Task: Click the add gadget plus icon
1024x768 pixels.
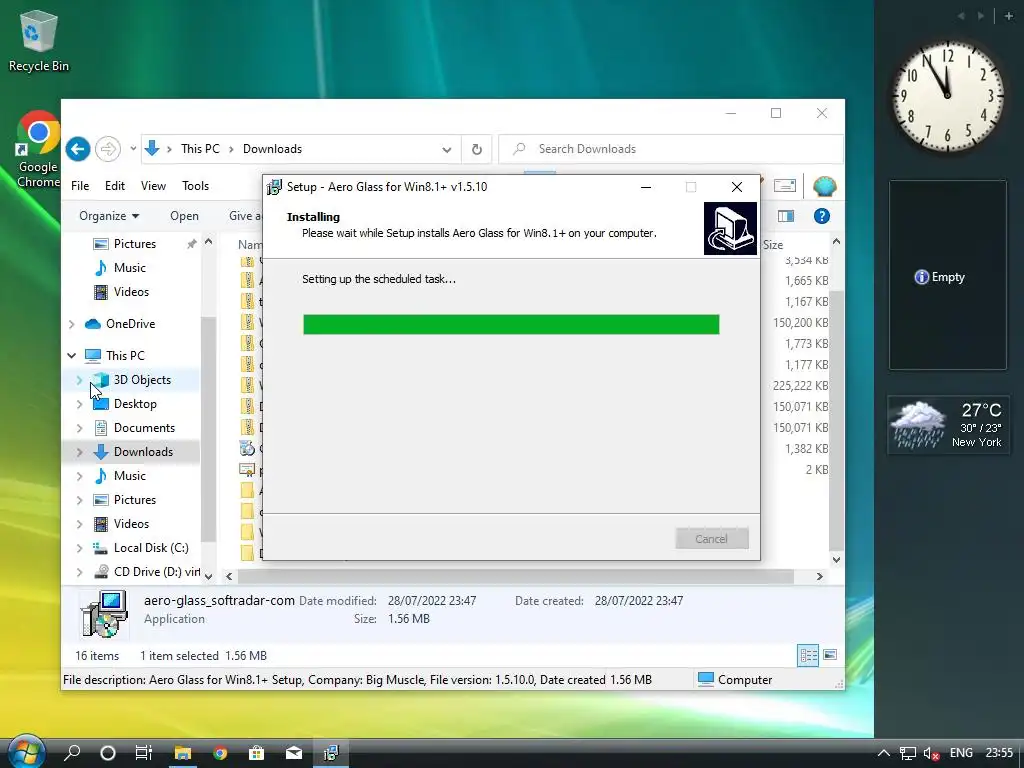Action: click(1008, 16)
